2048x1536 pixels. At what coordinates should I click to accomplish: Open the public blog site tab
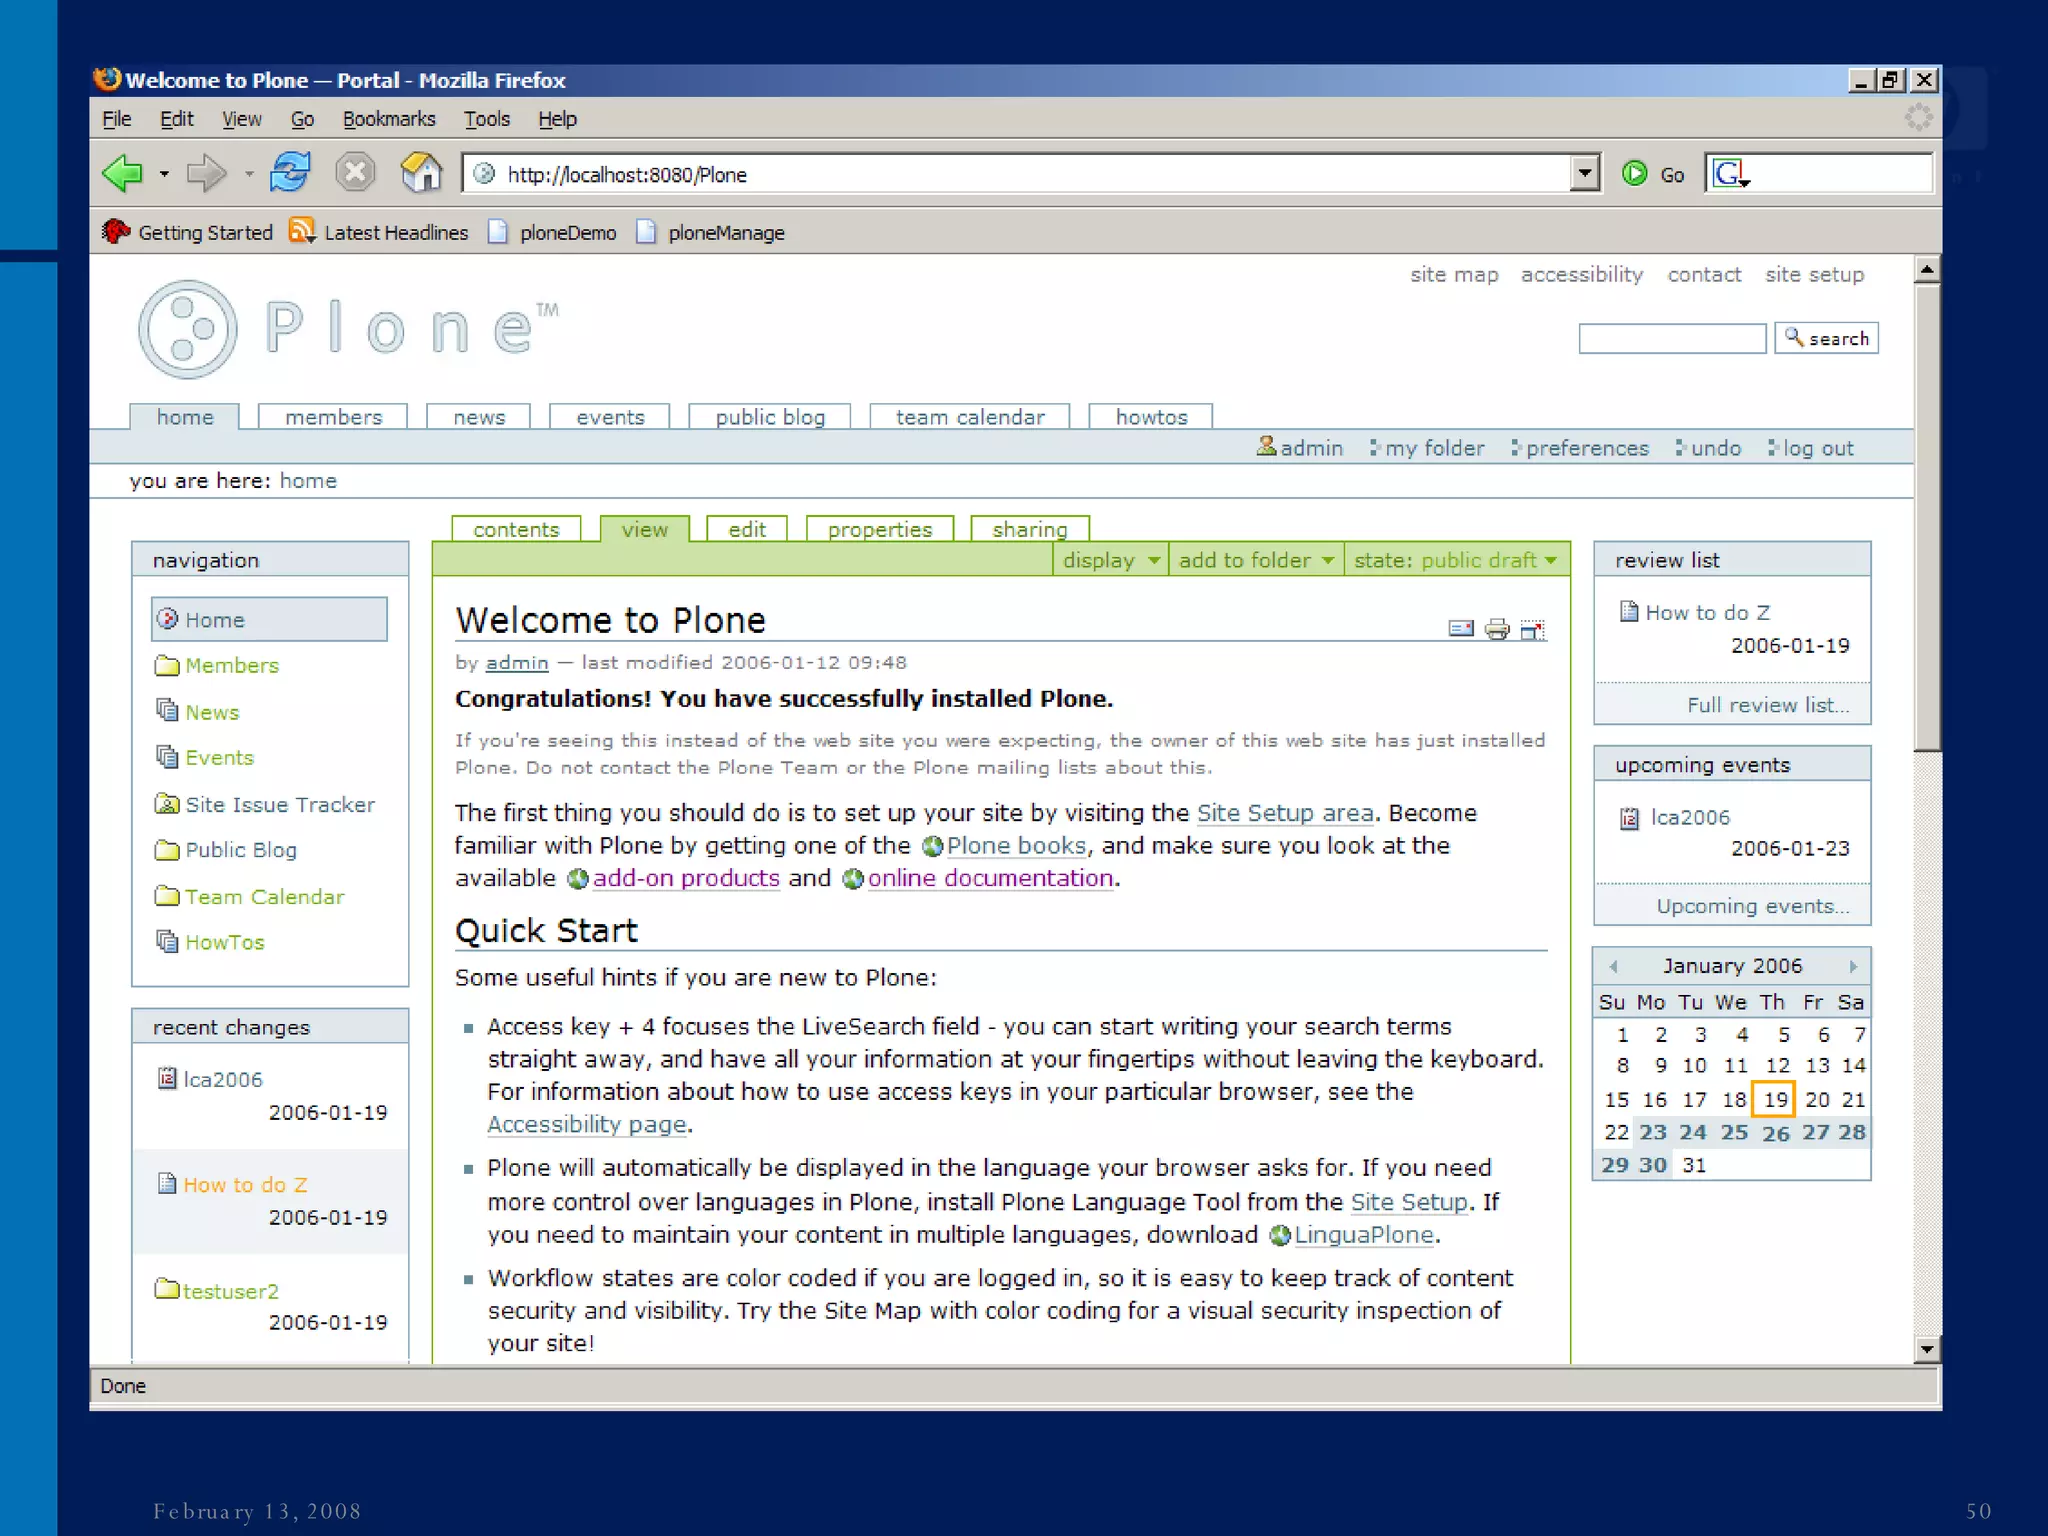click(x=770, y=417)
